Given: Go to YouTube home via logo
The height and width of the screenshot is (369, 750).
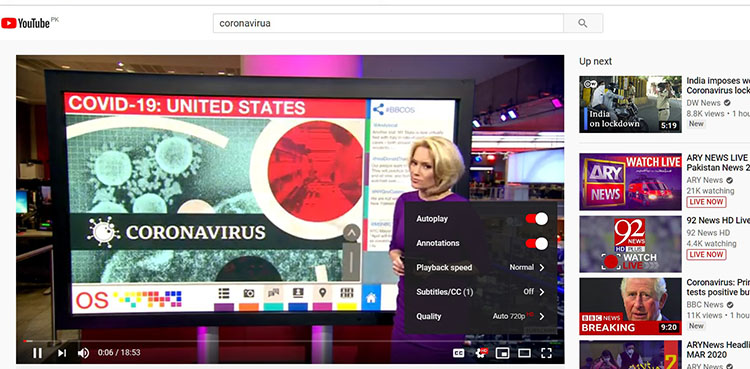Looking at the screenshot, I should pyautogui.click(x=30, y=23).
